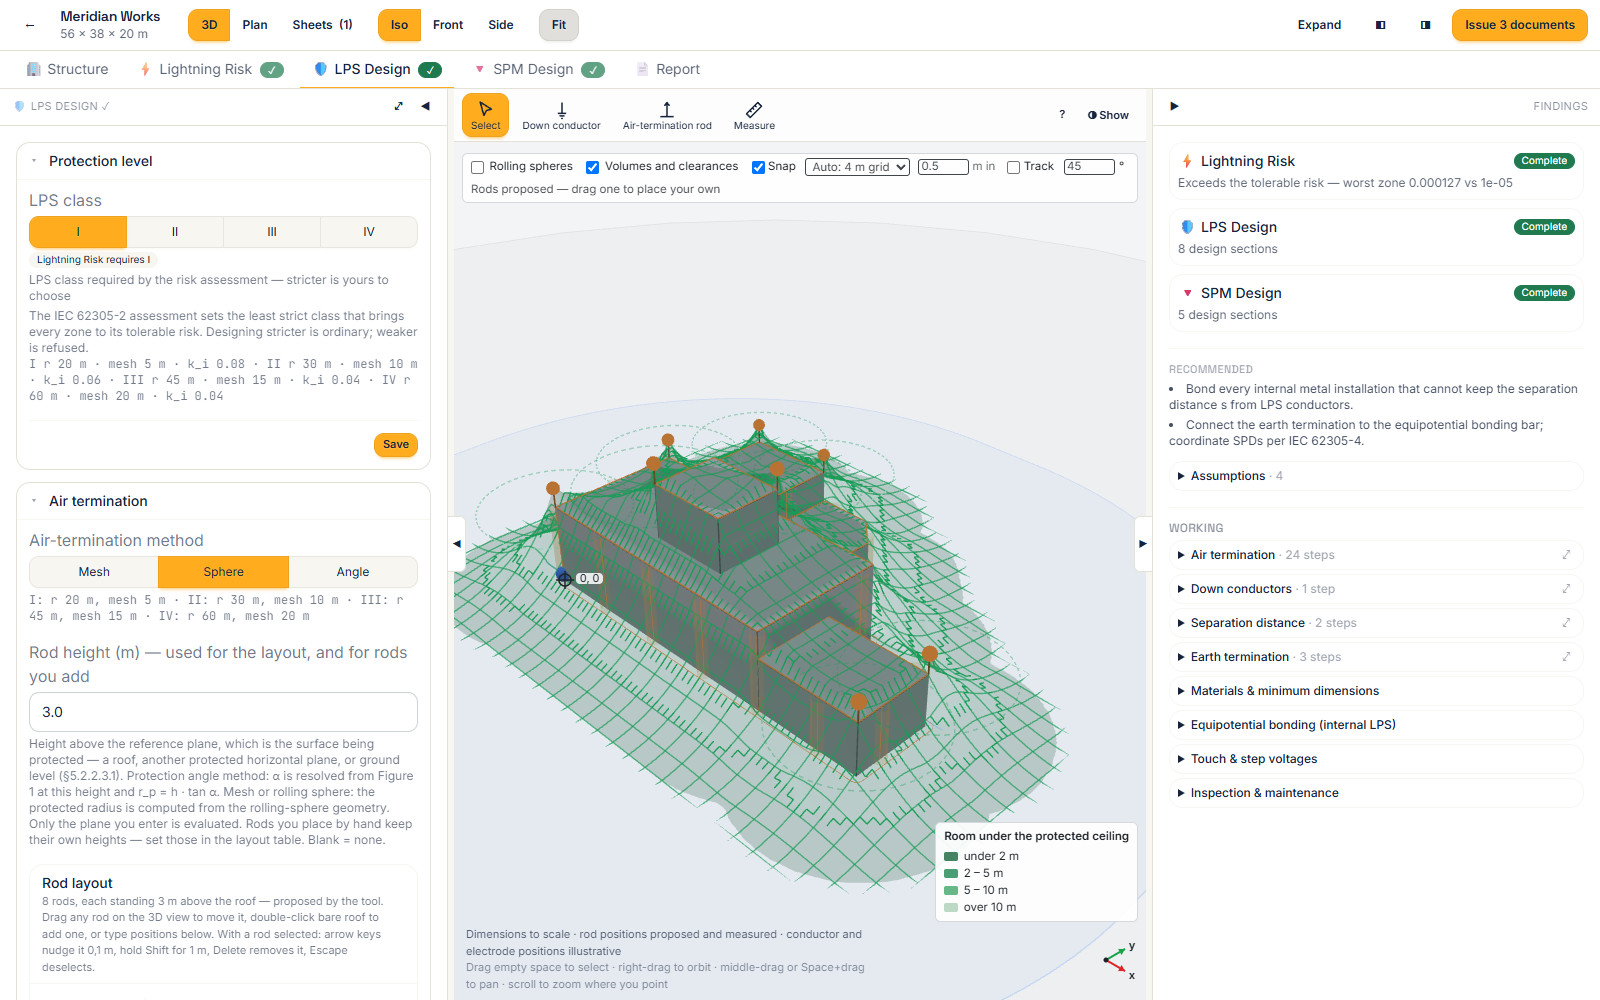Maximize the LPS Design panel
The height and width of the screenshot is (1000, 1600).
399,106
